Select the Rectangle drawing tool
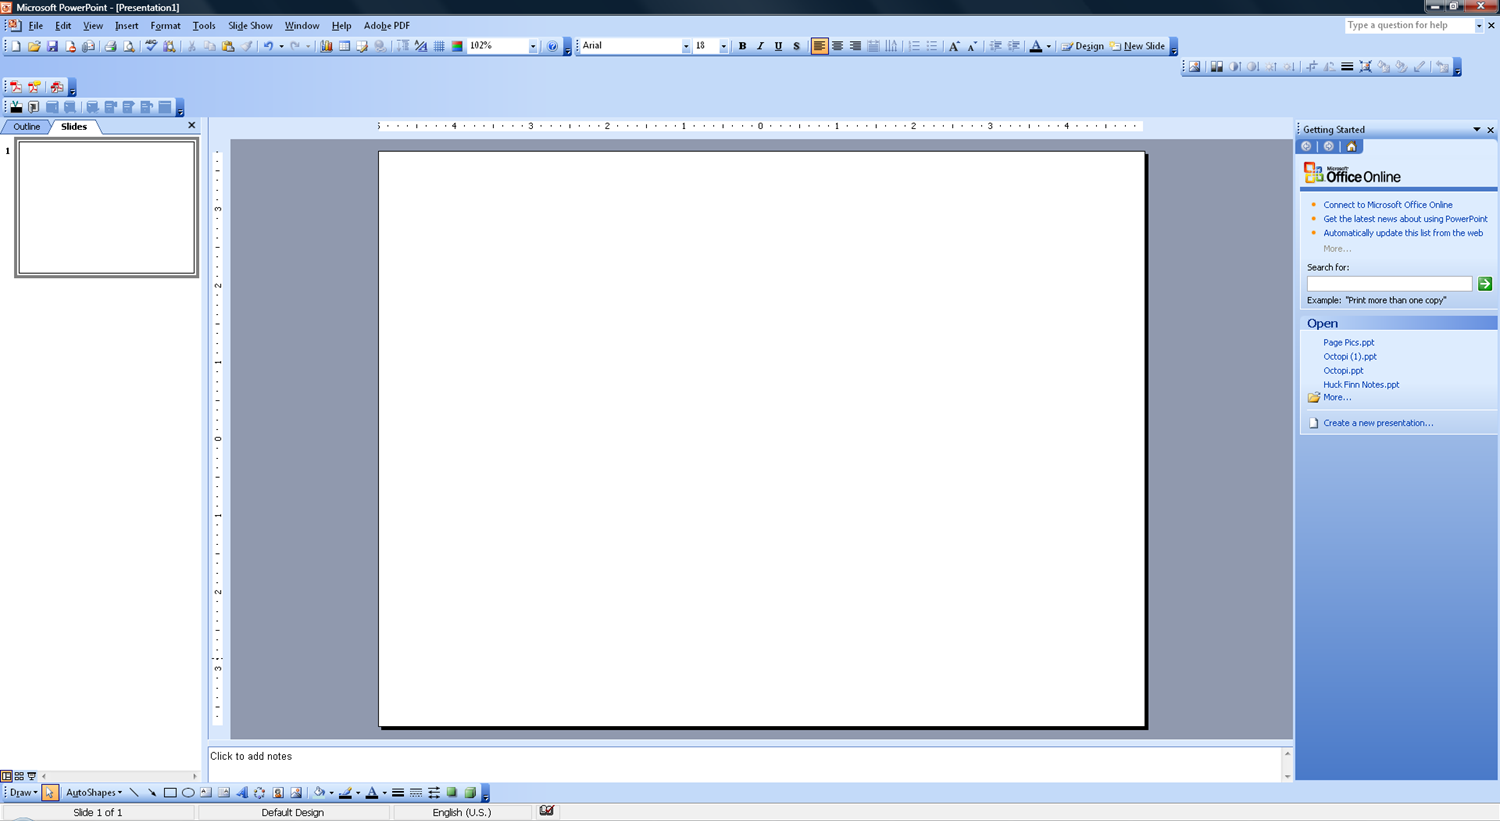Screen dimensions: 1500x821 point(168,792)
